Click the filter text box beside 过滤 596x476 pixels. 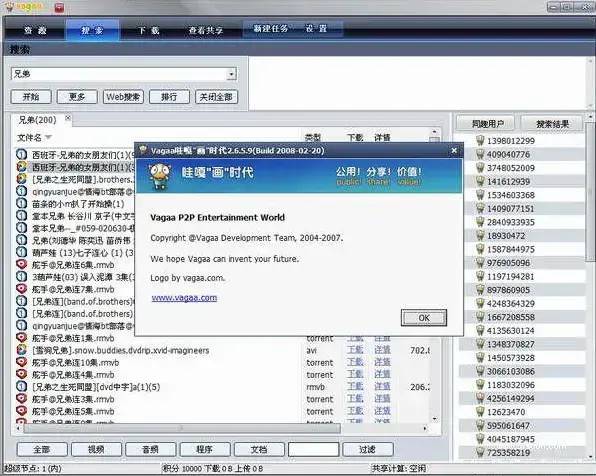[x=313, y=449]
